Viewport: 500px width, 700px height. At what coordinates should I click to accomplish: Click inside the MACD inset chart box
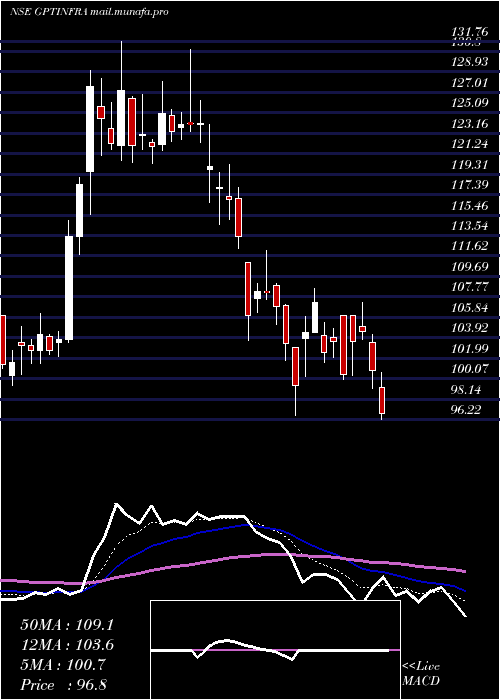pyautogui.click(x=275, y=650)
